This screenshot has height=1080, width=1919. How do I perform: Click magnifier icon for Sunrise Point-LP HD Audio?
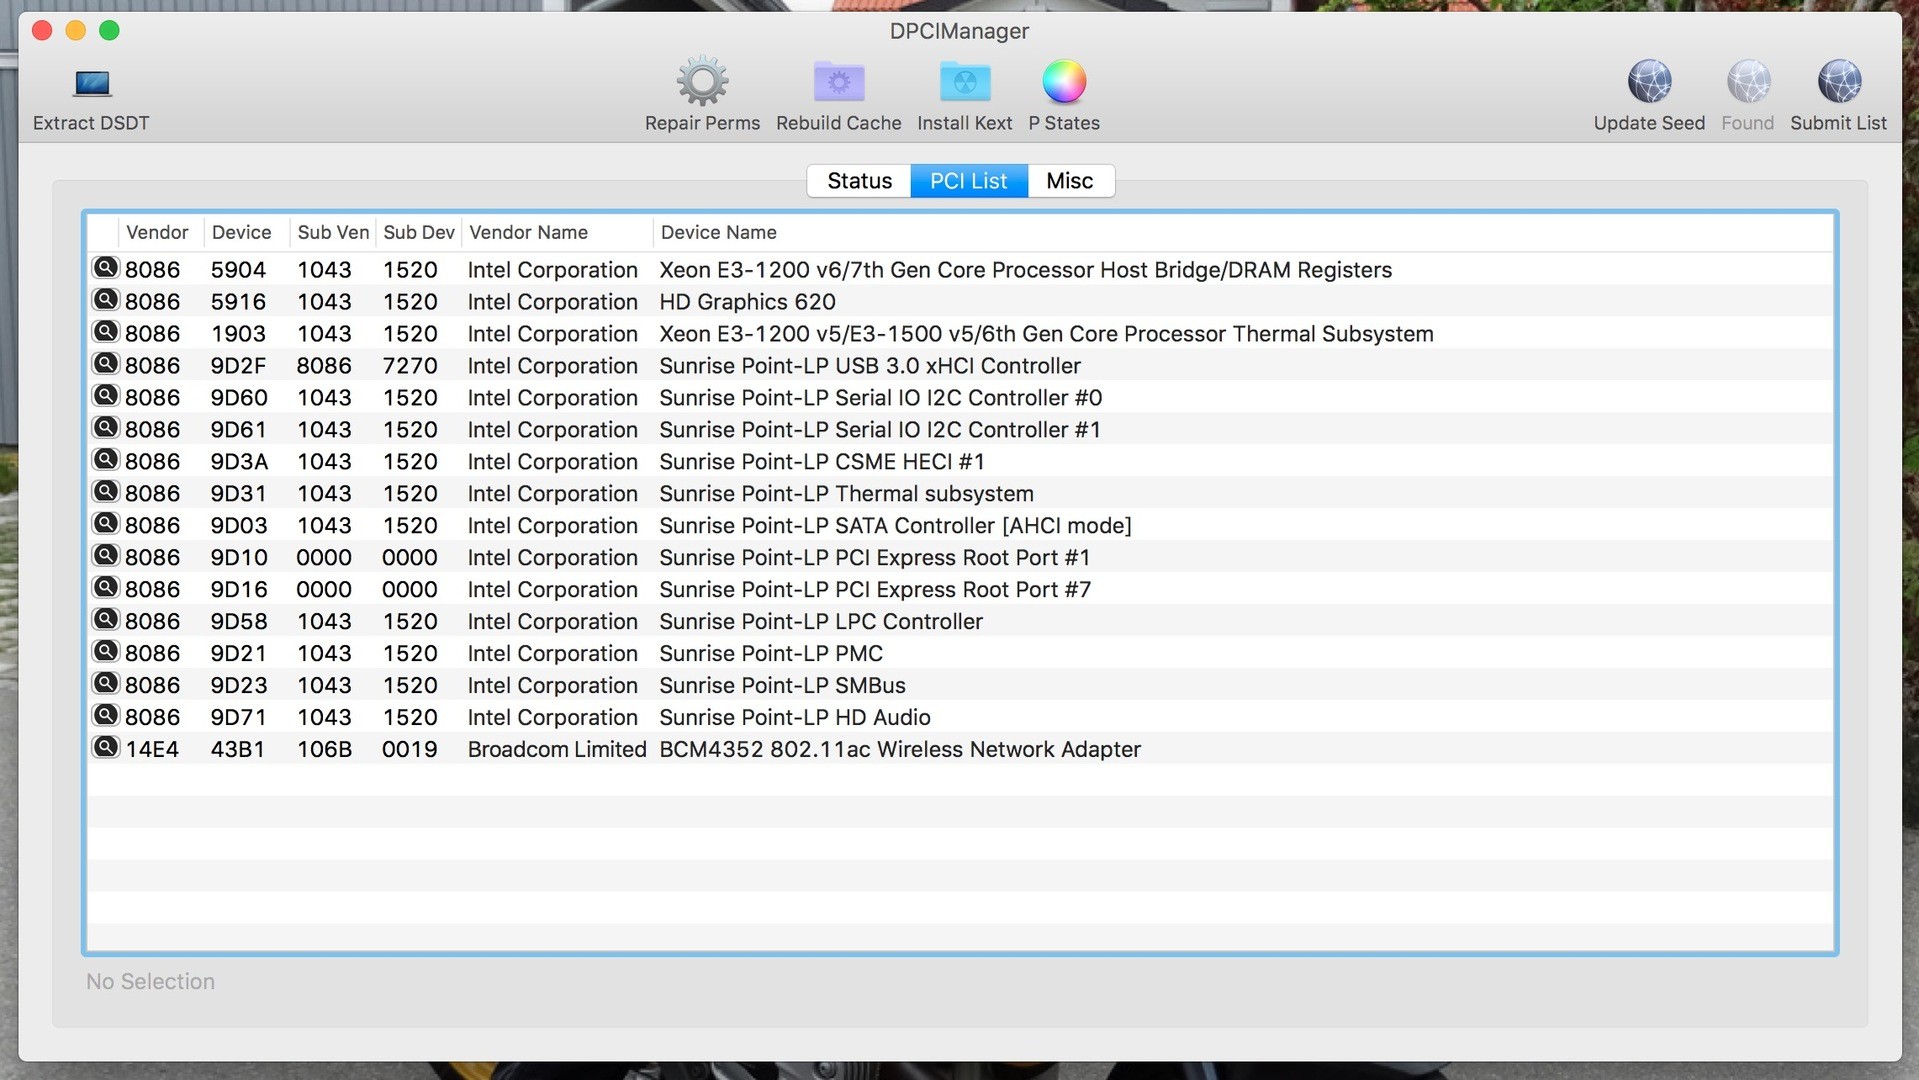pyautogui.click(x=105, y=716)
